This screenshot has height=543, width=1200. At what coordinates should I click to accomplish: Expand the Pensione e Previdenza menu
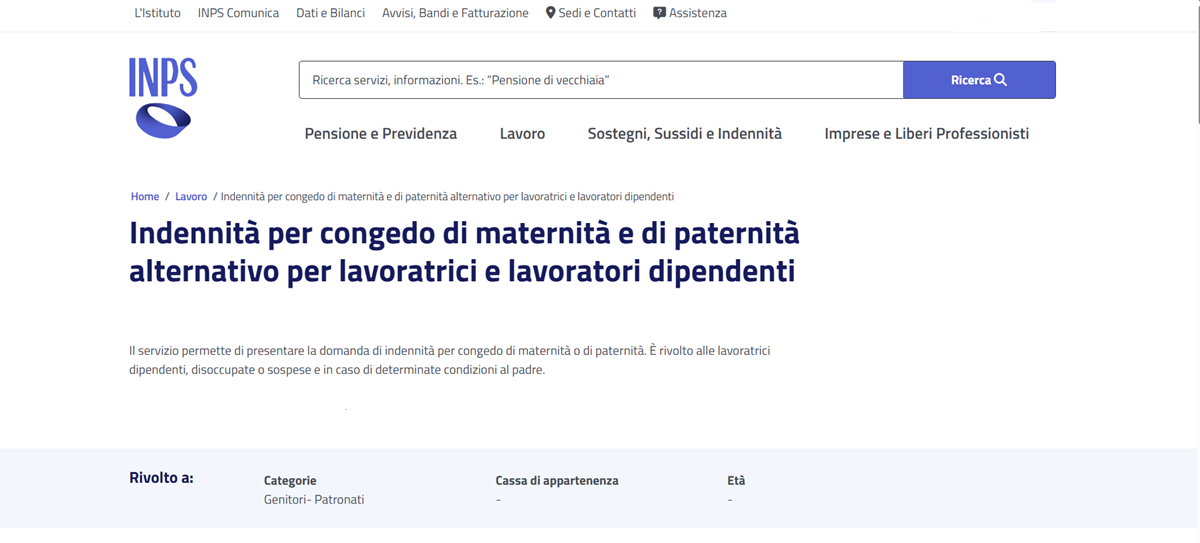(x=381, y=133)
